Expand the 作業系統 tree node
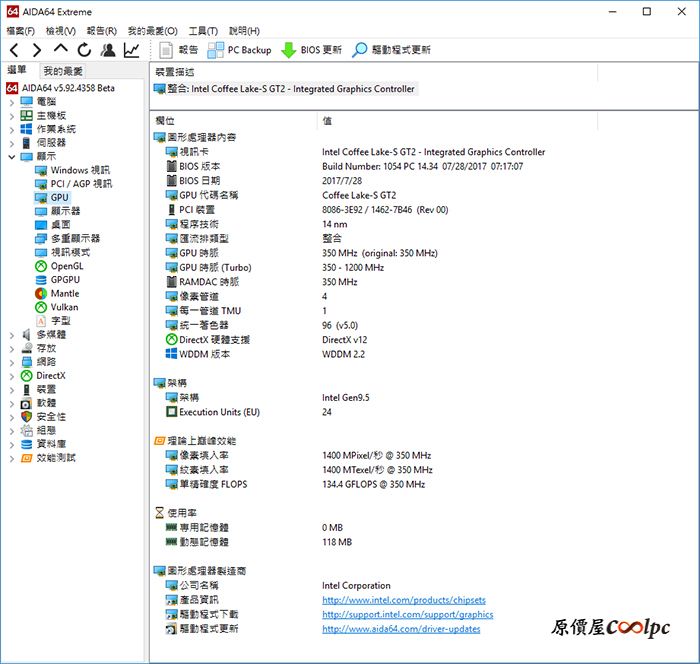The image size is (700, 664). point(12,130)
